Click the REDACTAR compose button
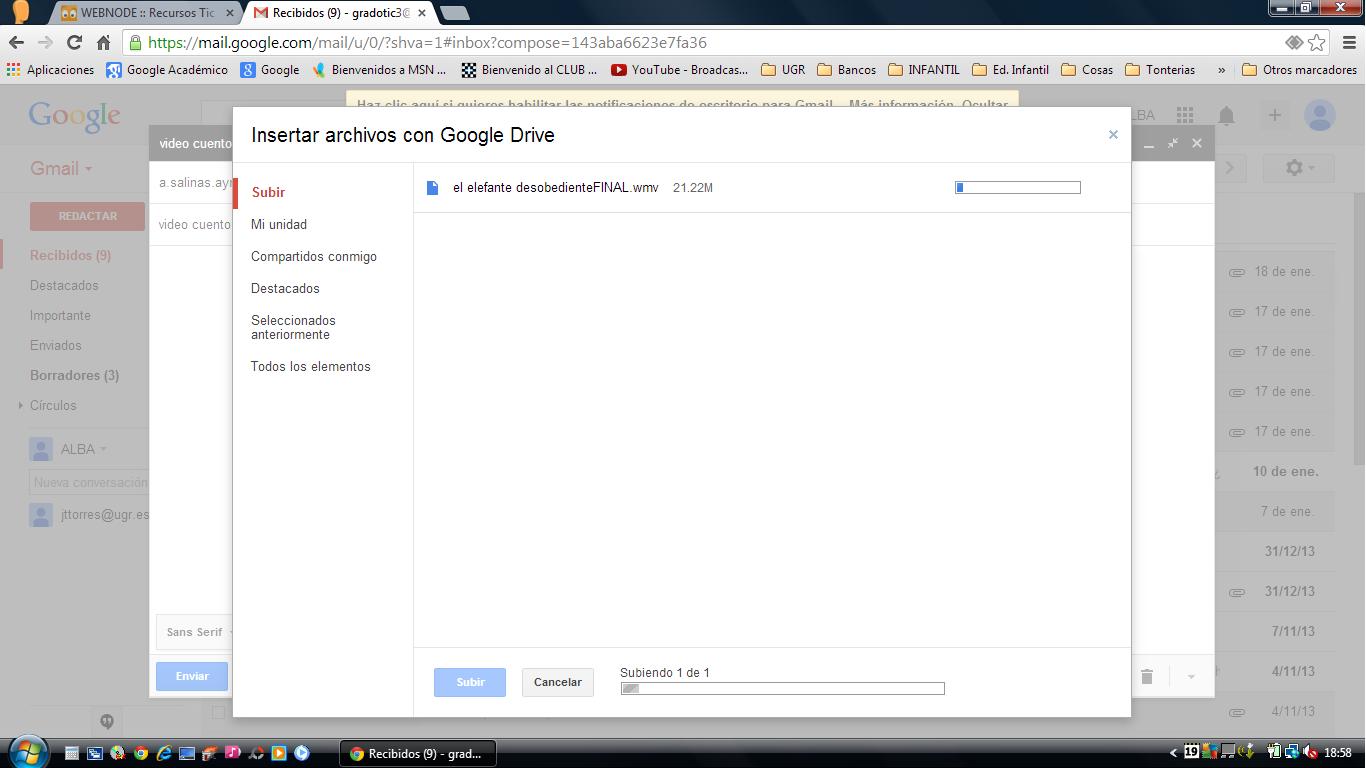Image resolution: width=1366 pixels, height=768 pixels. pos(87,216)
